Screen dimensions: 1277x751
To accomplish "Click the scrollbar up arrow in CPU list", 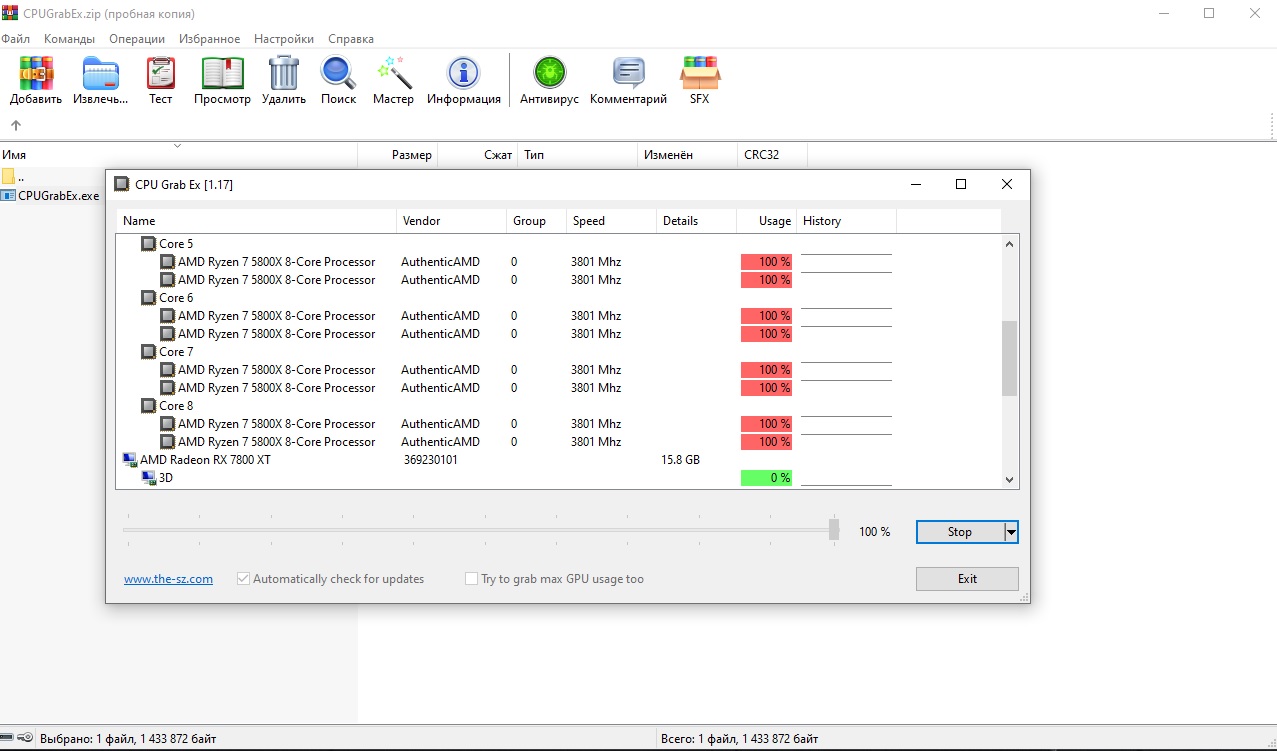I will (1009, 244).
